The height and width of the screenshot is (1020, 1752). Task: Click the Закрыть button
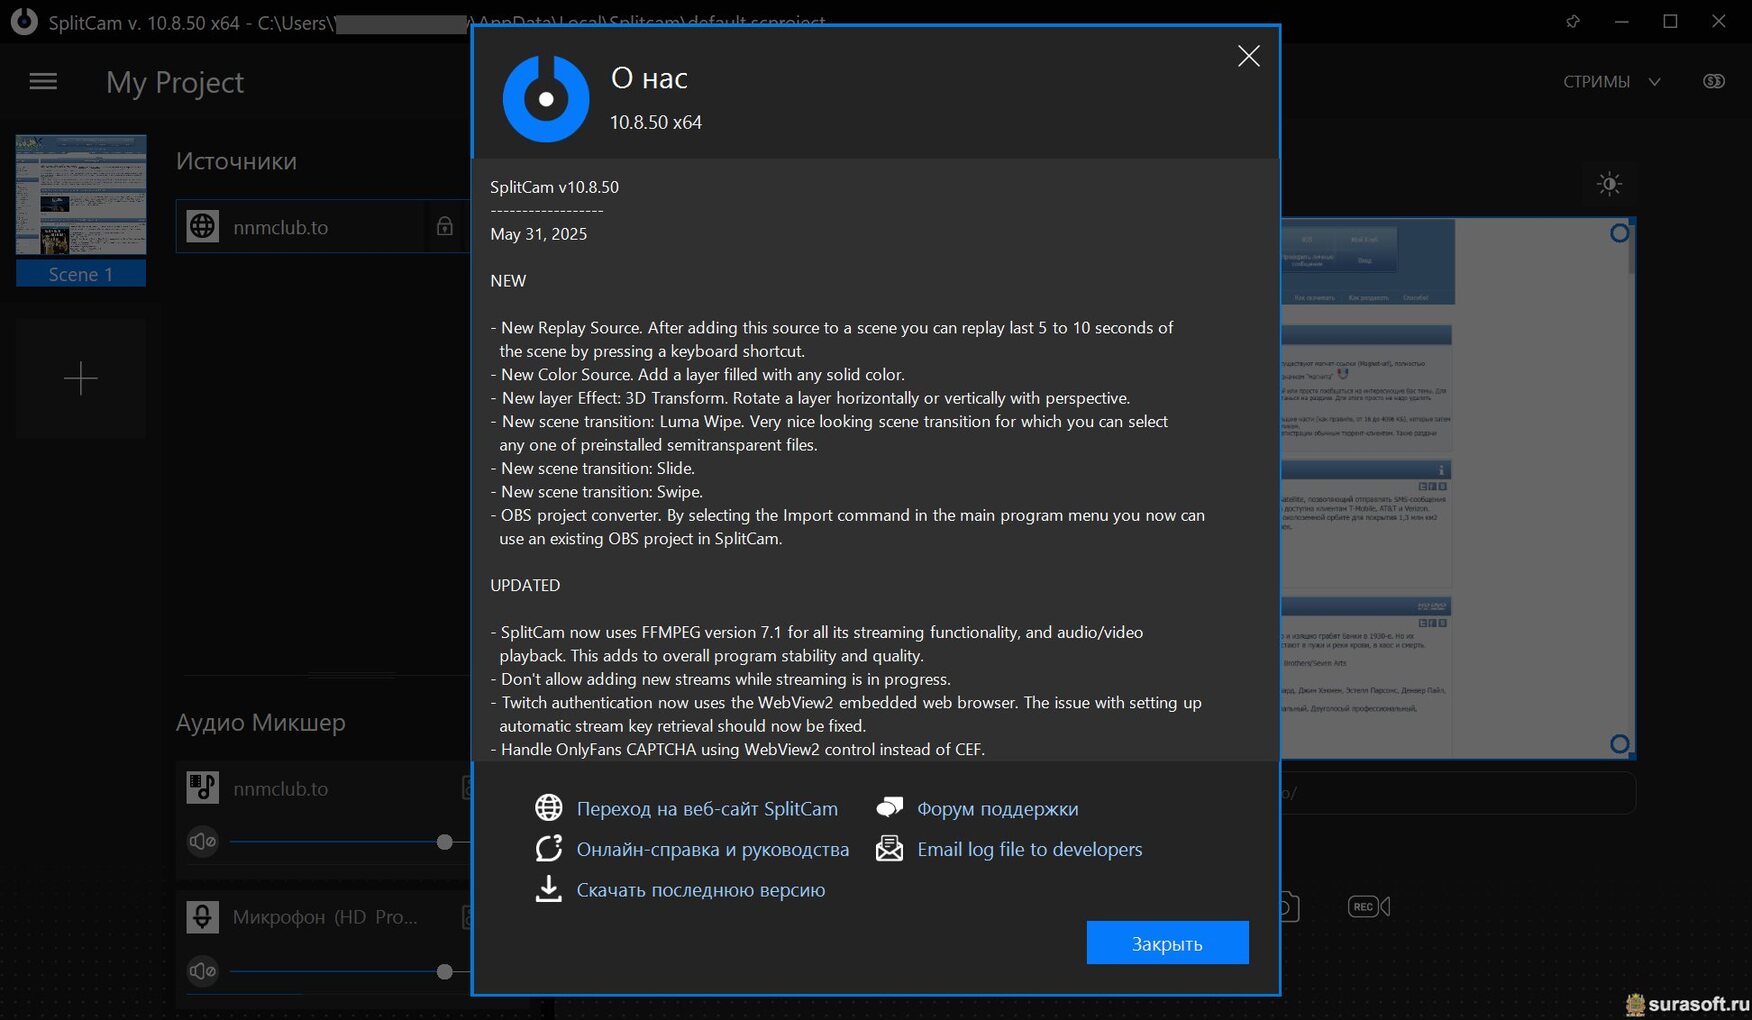(x=1167, y=943)
